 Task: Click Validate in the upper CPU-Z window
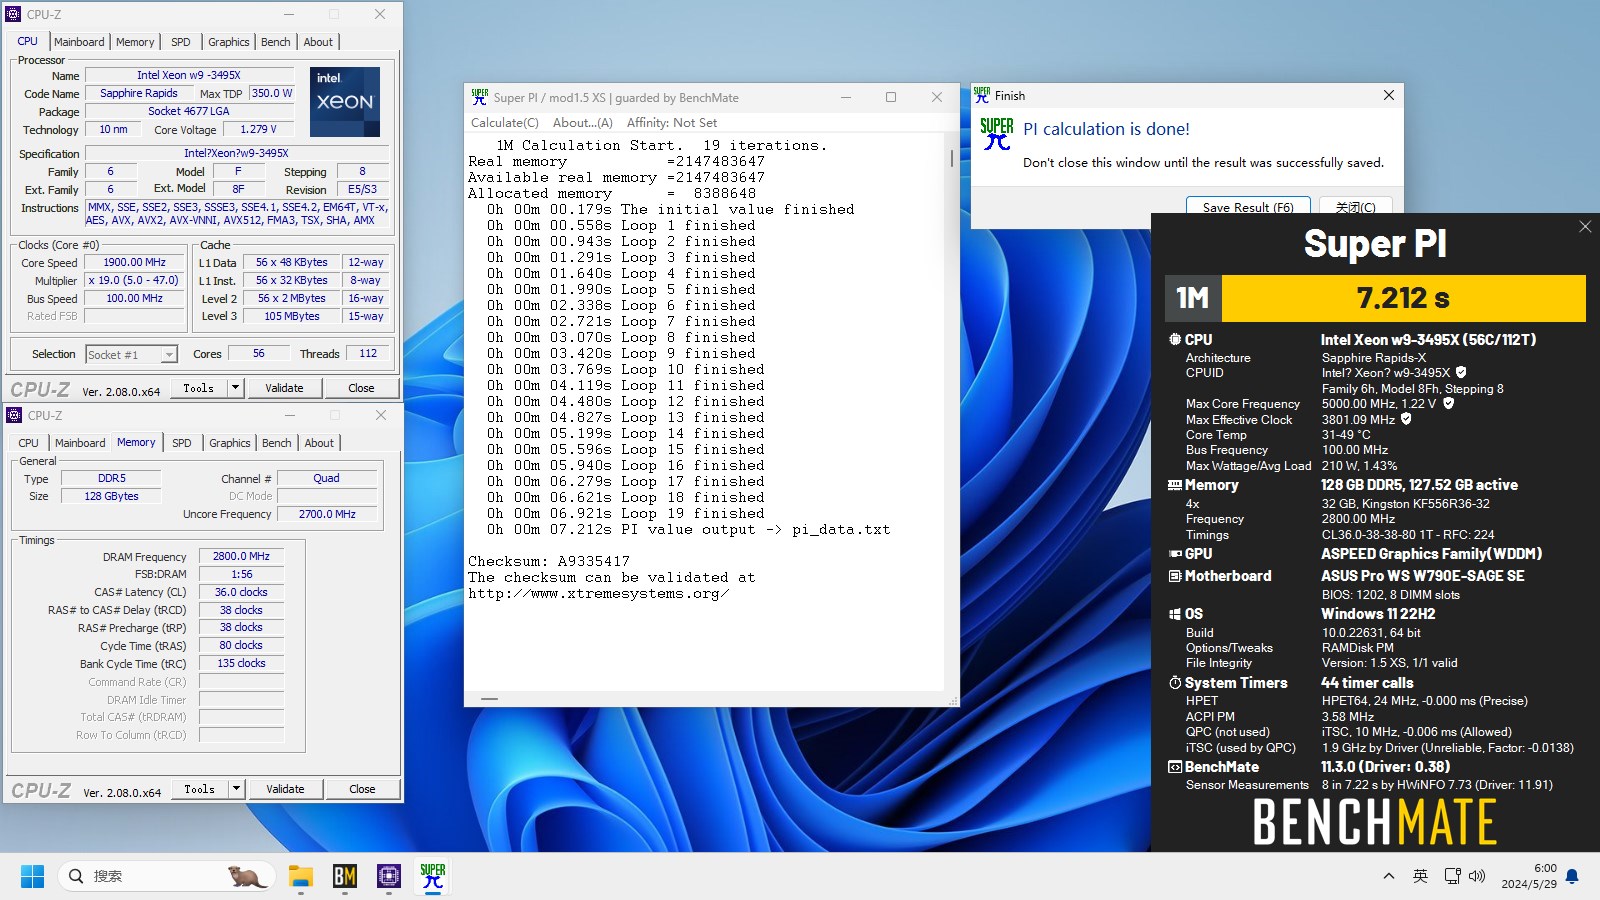284,388
